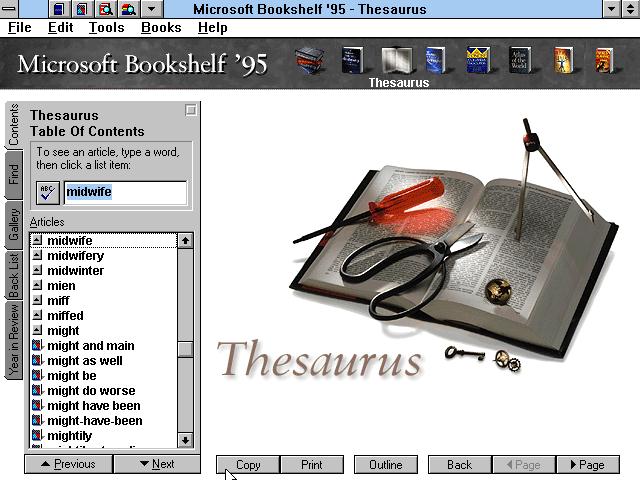Click the book icon beside might and main
The image size is (640, 480).
(37, 345)
